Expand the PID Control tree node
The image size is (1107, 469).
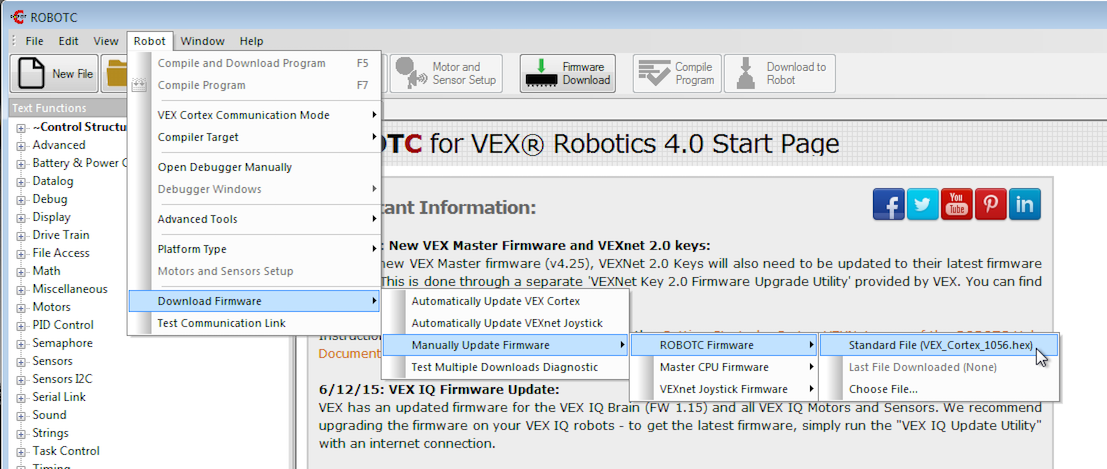click(21, 326)
